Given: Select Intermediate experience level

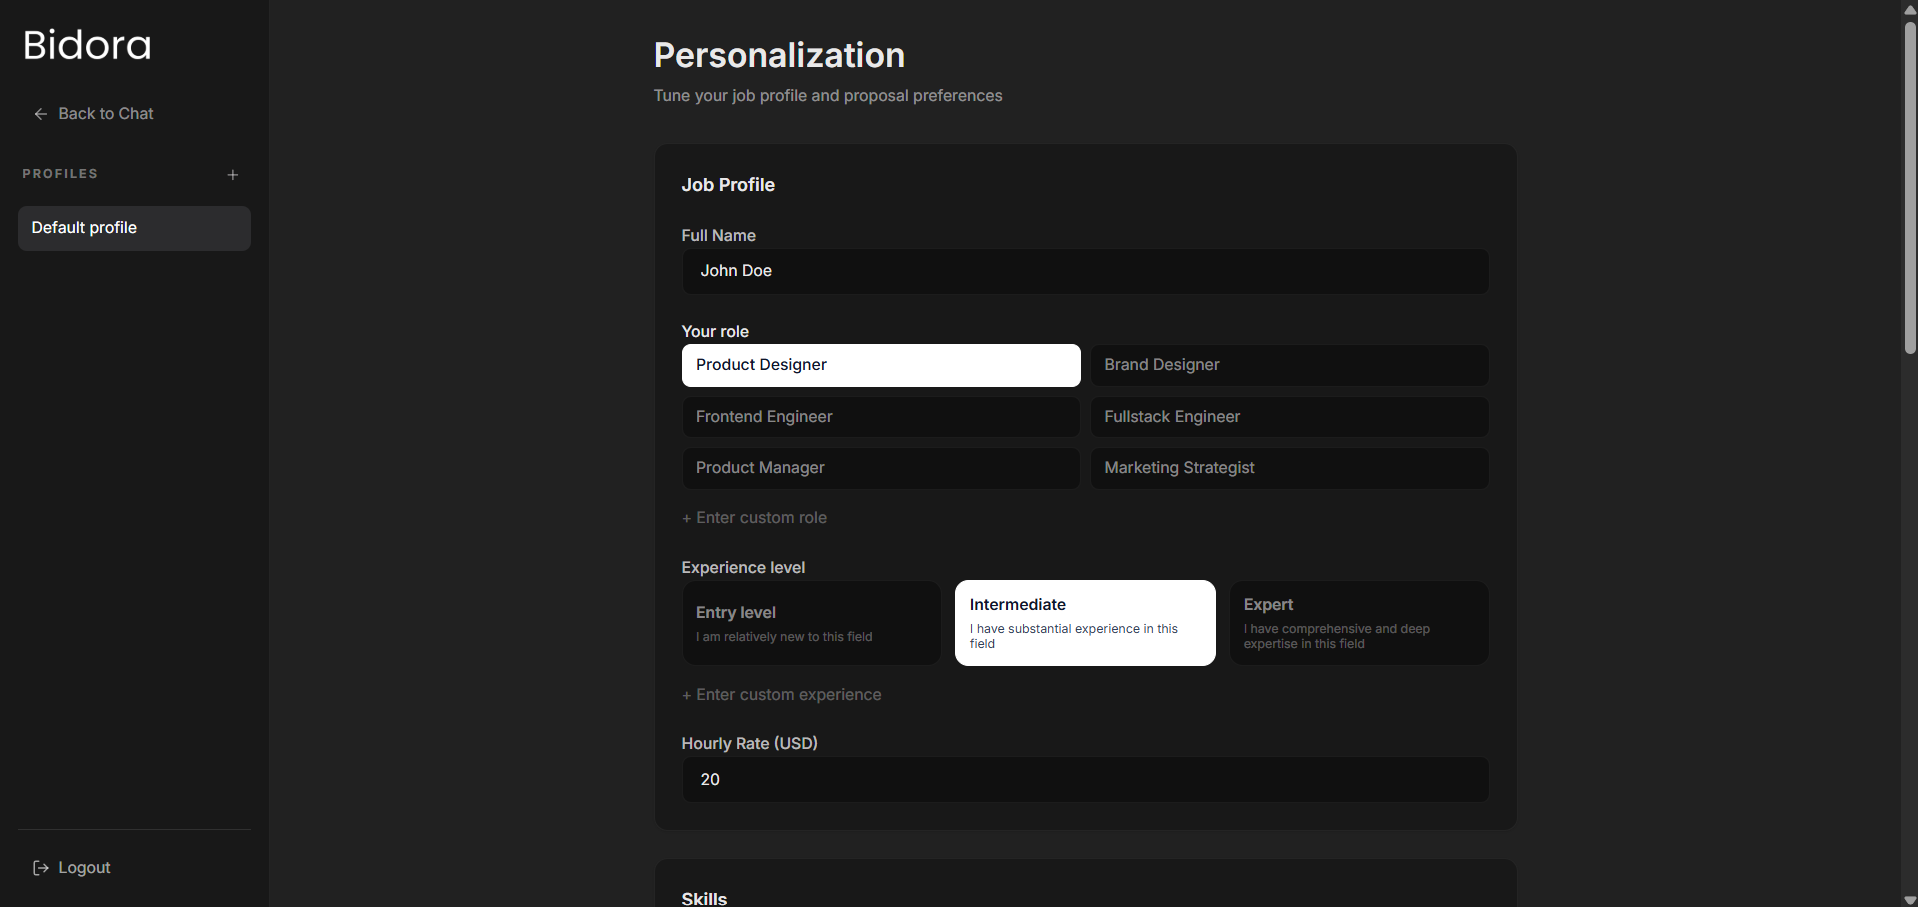Looking at the screenshot, I should 1084,623.
